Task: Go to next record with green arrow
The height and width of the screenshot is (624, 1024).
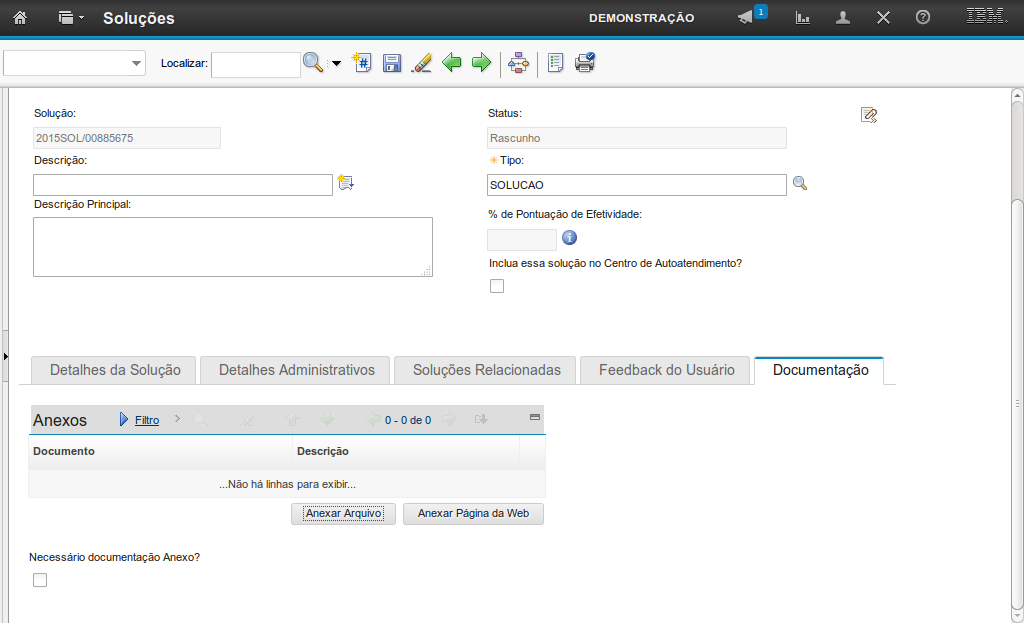Action: (481, 63)
